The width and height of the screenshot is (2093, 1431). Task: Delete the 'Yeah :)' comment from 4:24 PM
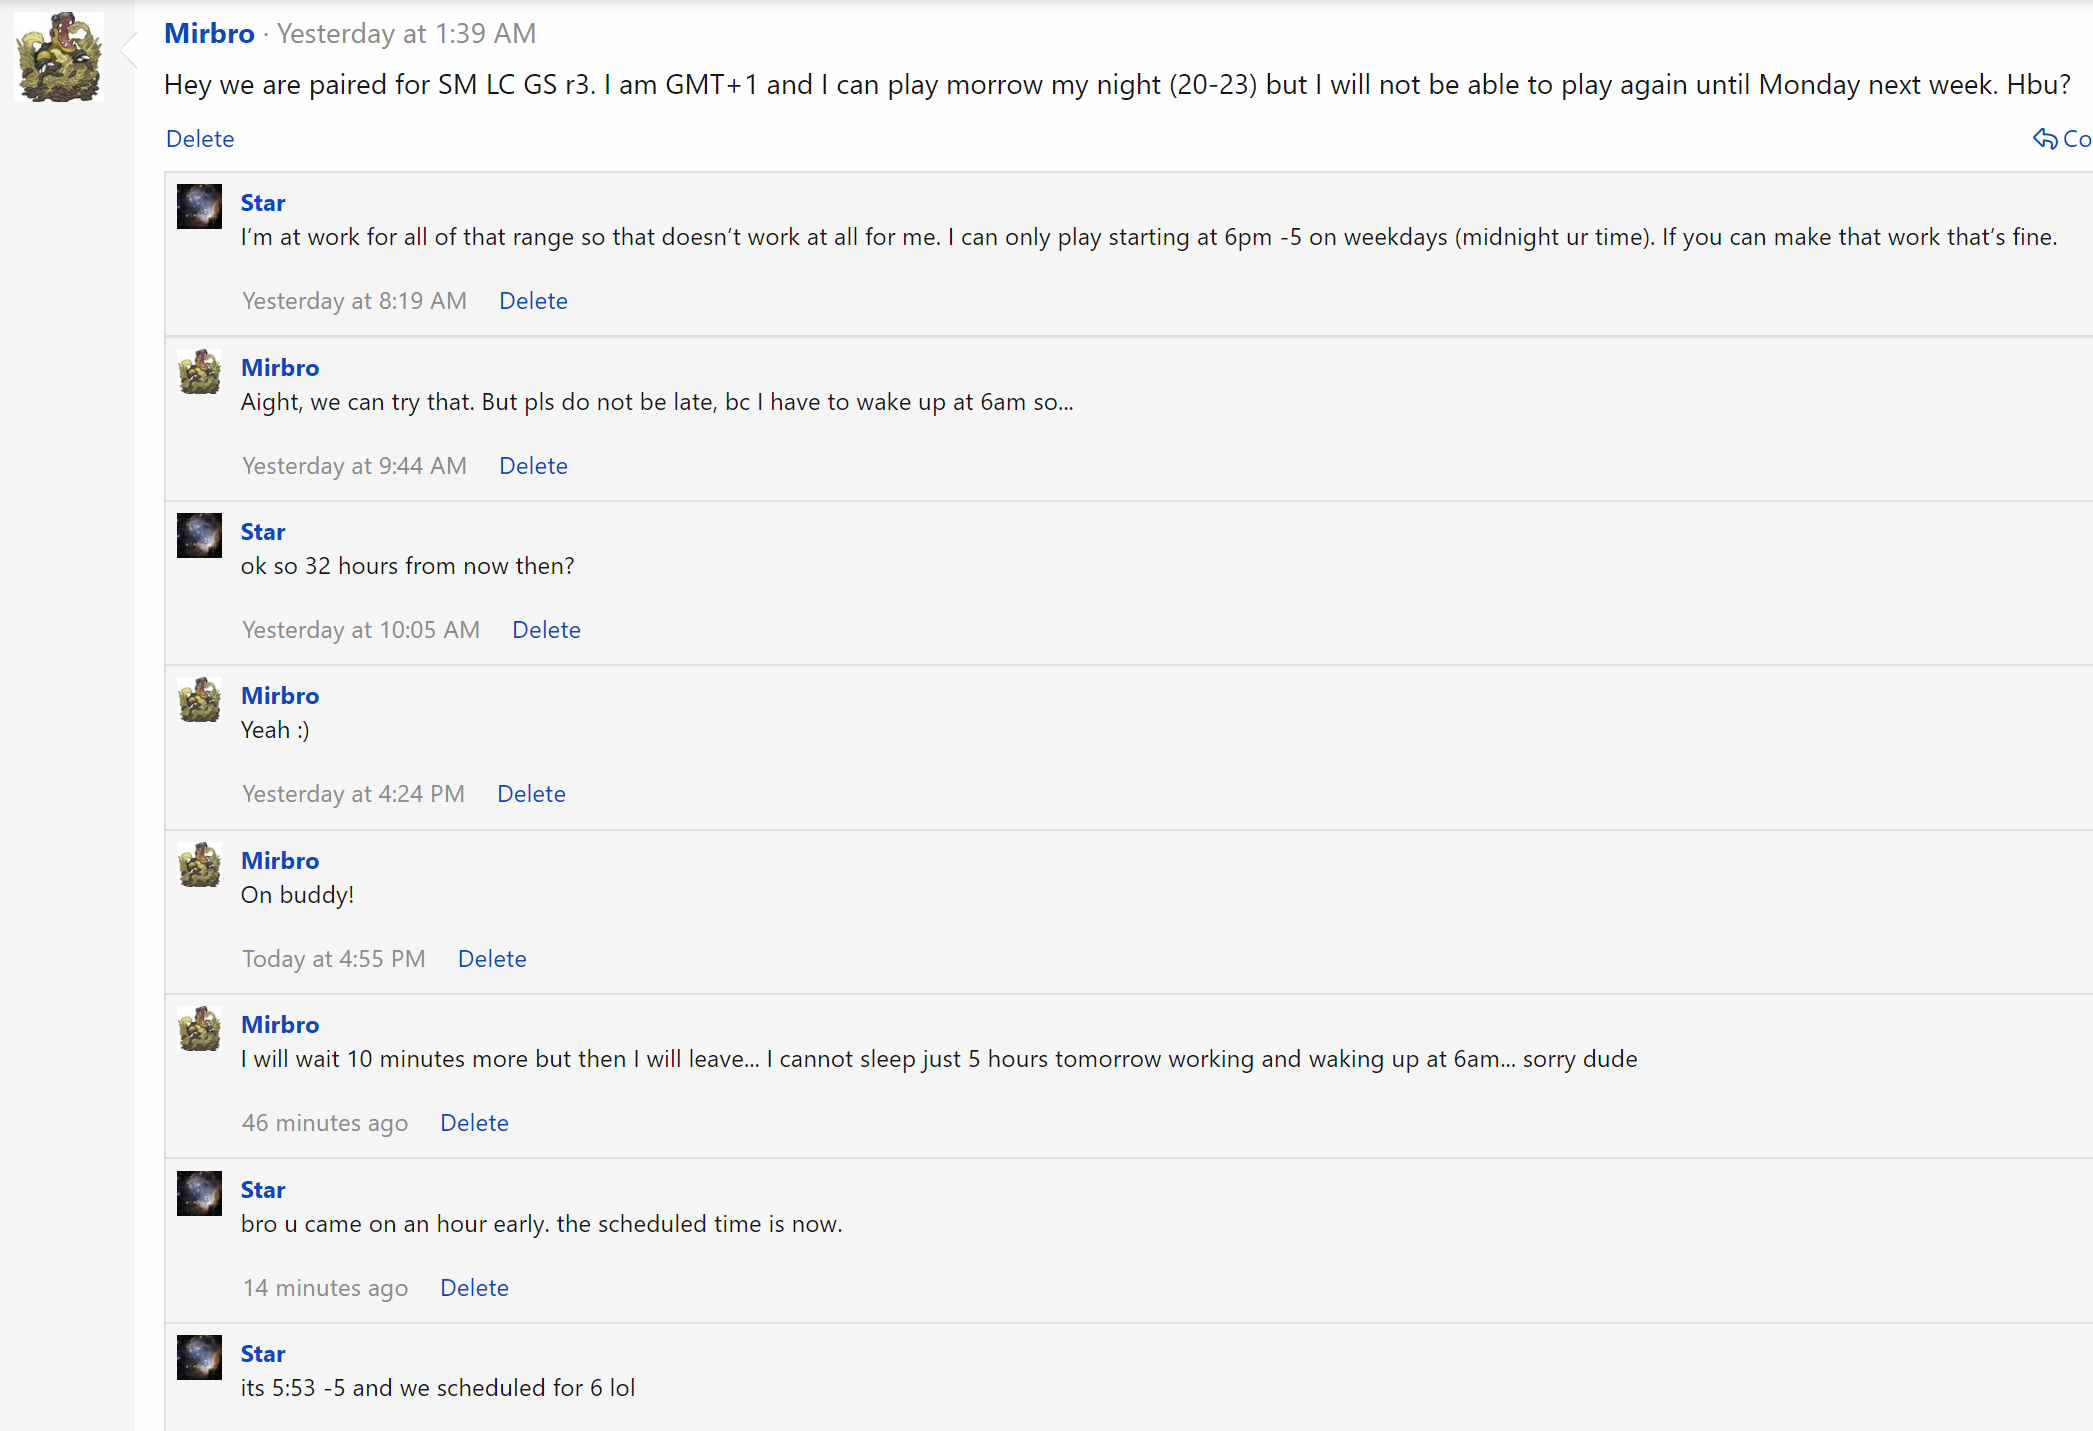[x=531, y=794]
